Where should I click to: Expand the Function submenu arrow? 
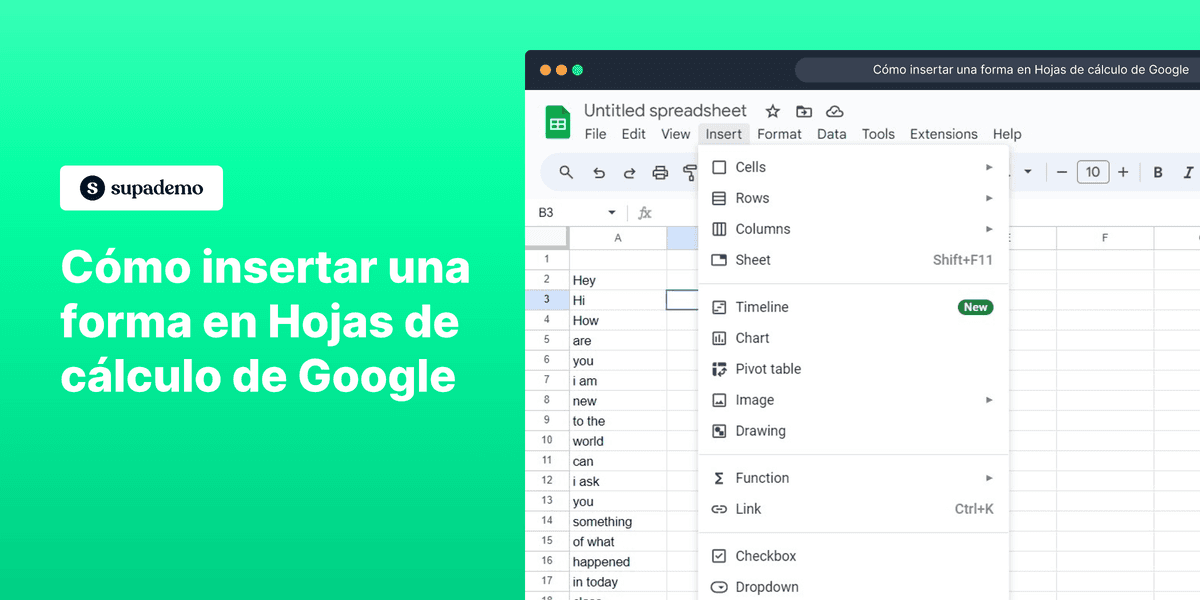[x=990, y=478]
